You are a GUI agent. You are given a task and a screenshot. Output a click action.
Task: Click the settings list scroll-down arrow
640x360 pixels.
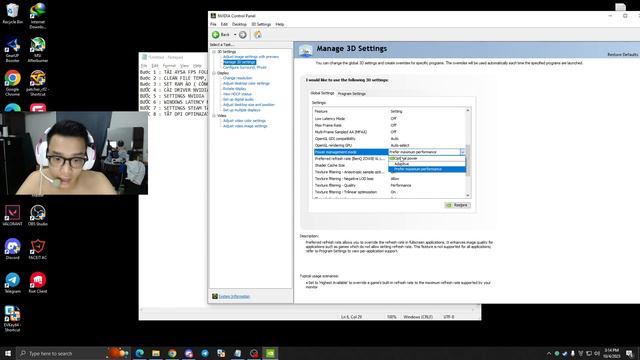point(468,196)
